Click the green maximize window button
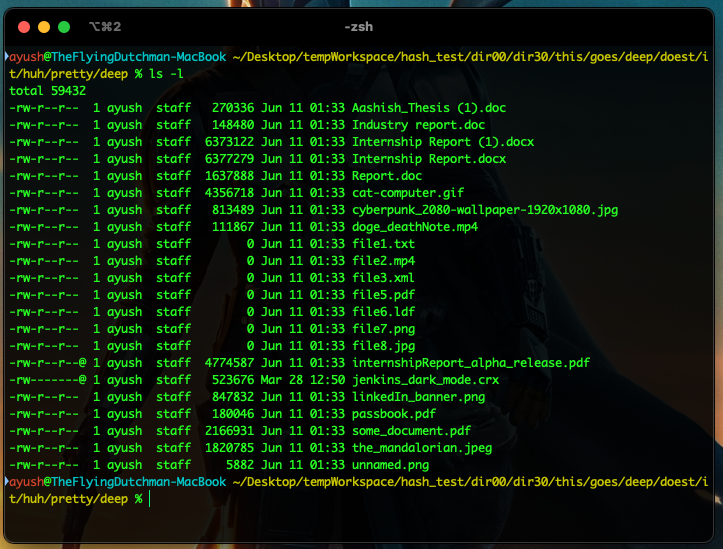 [65, 26]
